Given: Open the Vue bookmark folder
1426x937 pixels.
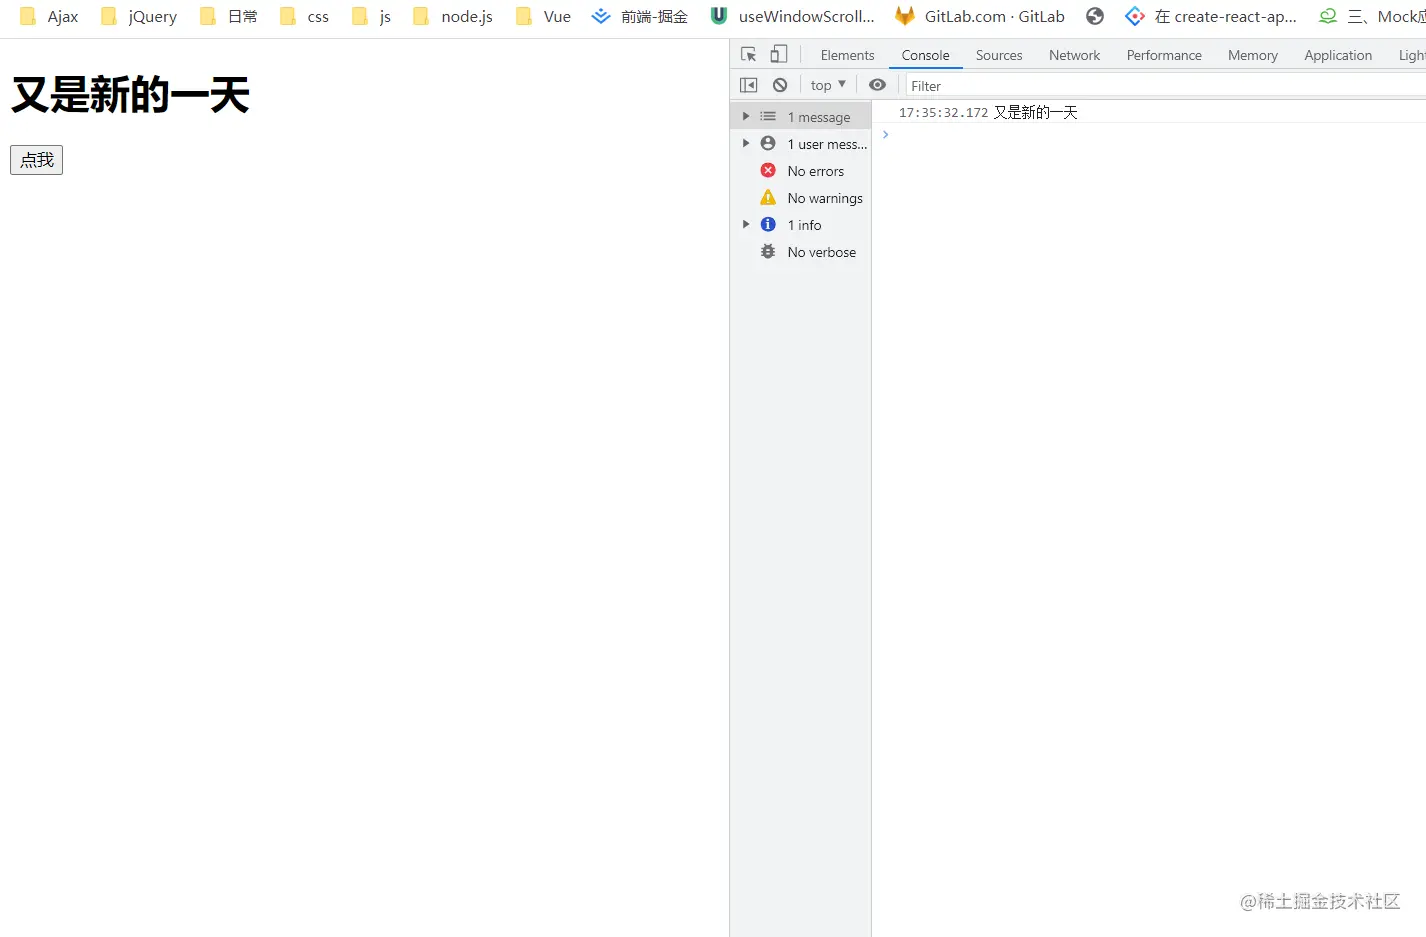Looking at the screenshot, I should click(x=543, y=16).
